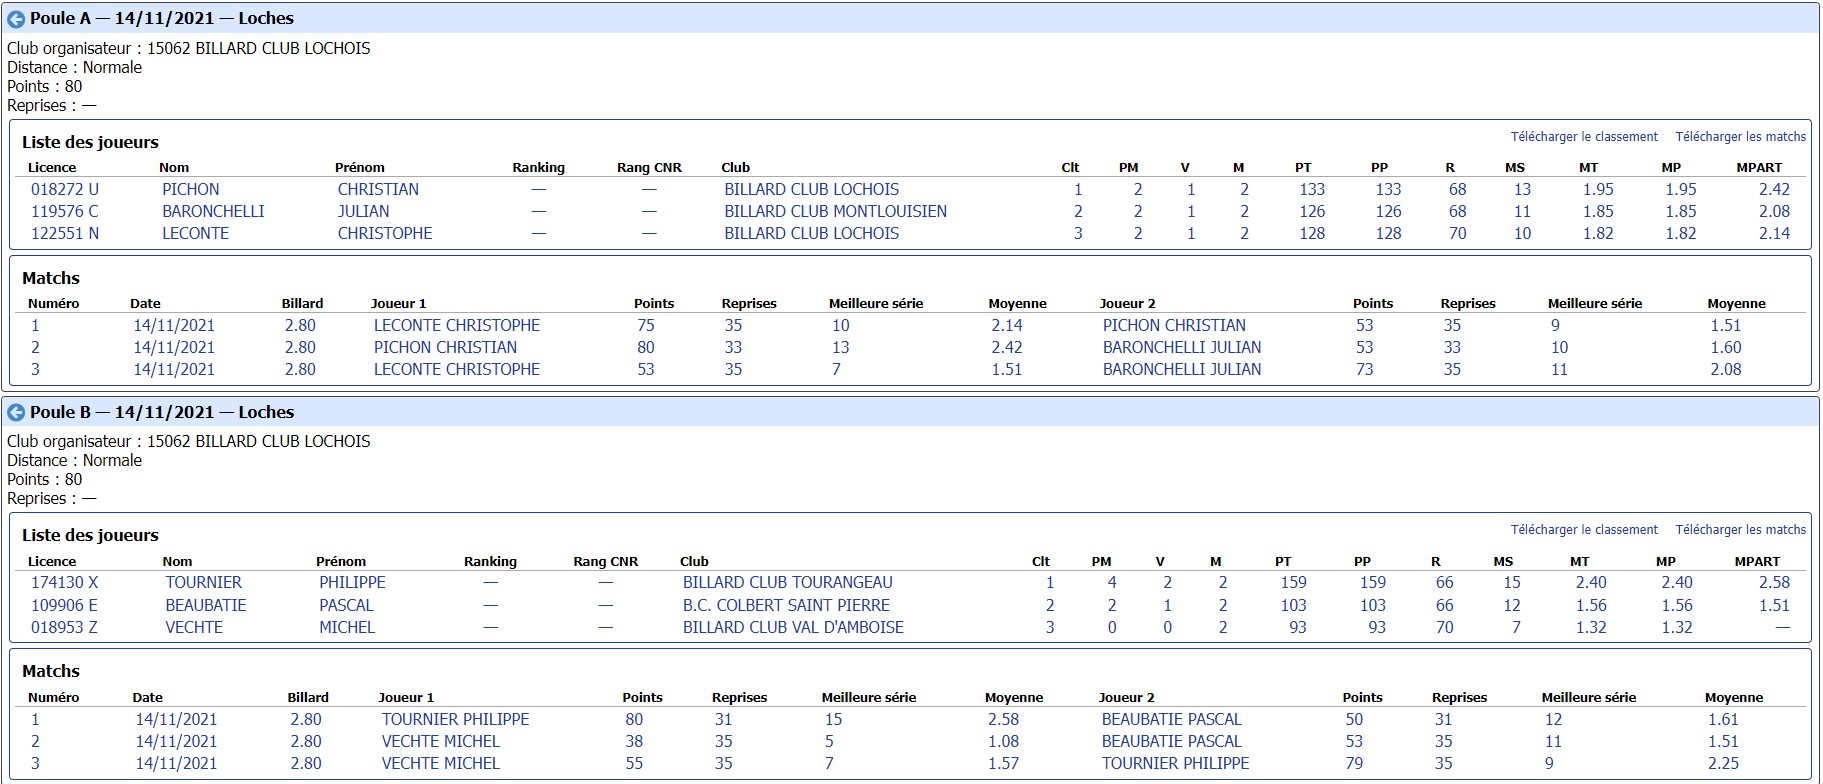Screen dimensions: 1823x784
Task: Click Poule A organizer club 15062 BILLARD CLUB LOCHOIS text
Action: pyautogui.click(x=259, y=49)
